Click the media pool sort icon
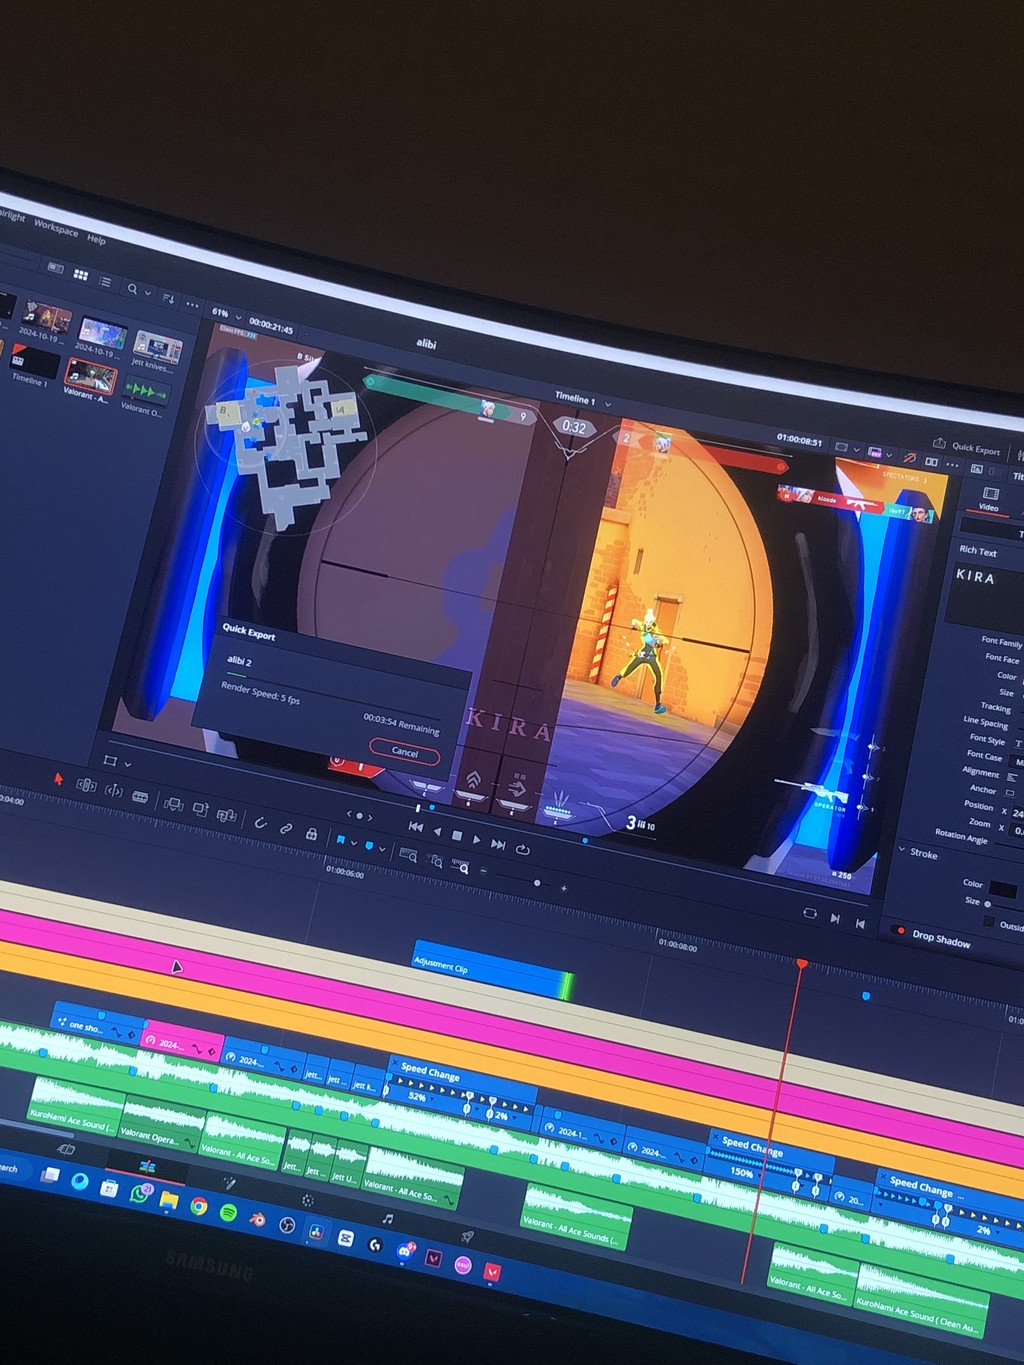The height and width of the screenshot is (1365, 1024). 168,298
